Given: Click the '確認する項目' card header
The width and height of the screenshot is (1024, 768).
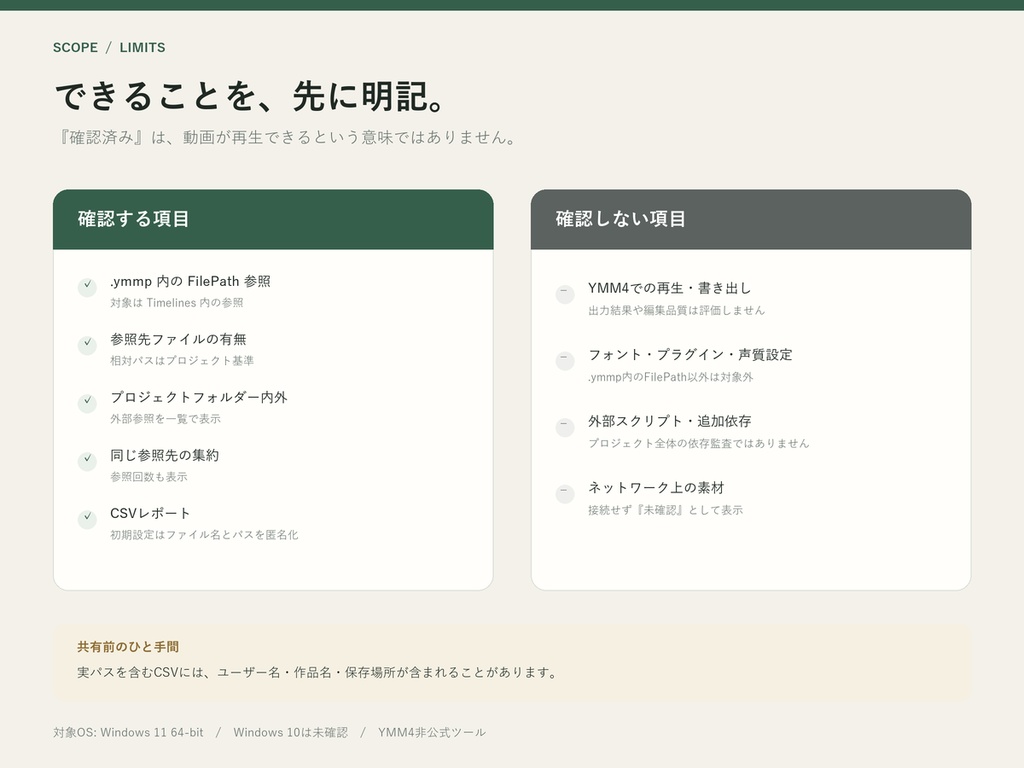Looking at the screenshot, I should (273, 219).
